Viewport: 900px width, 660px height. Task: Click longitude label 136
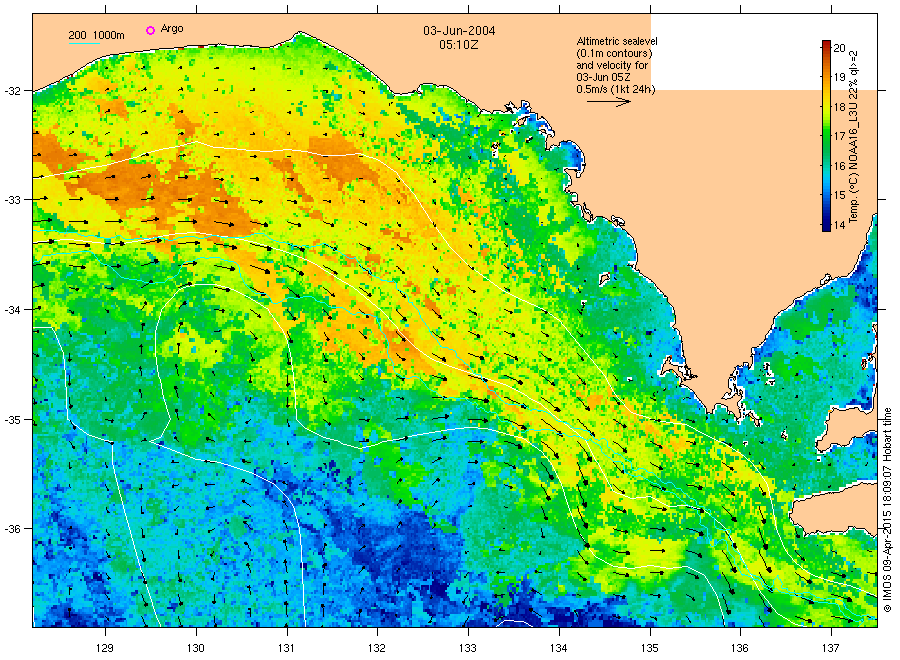click(740, 648)
